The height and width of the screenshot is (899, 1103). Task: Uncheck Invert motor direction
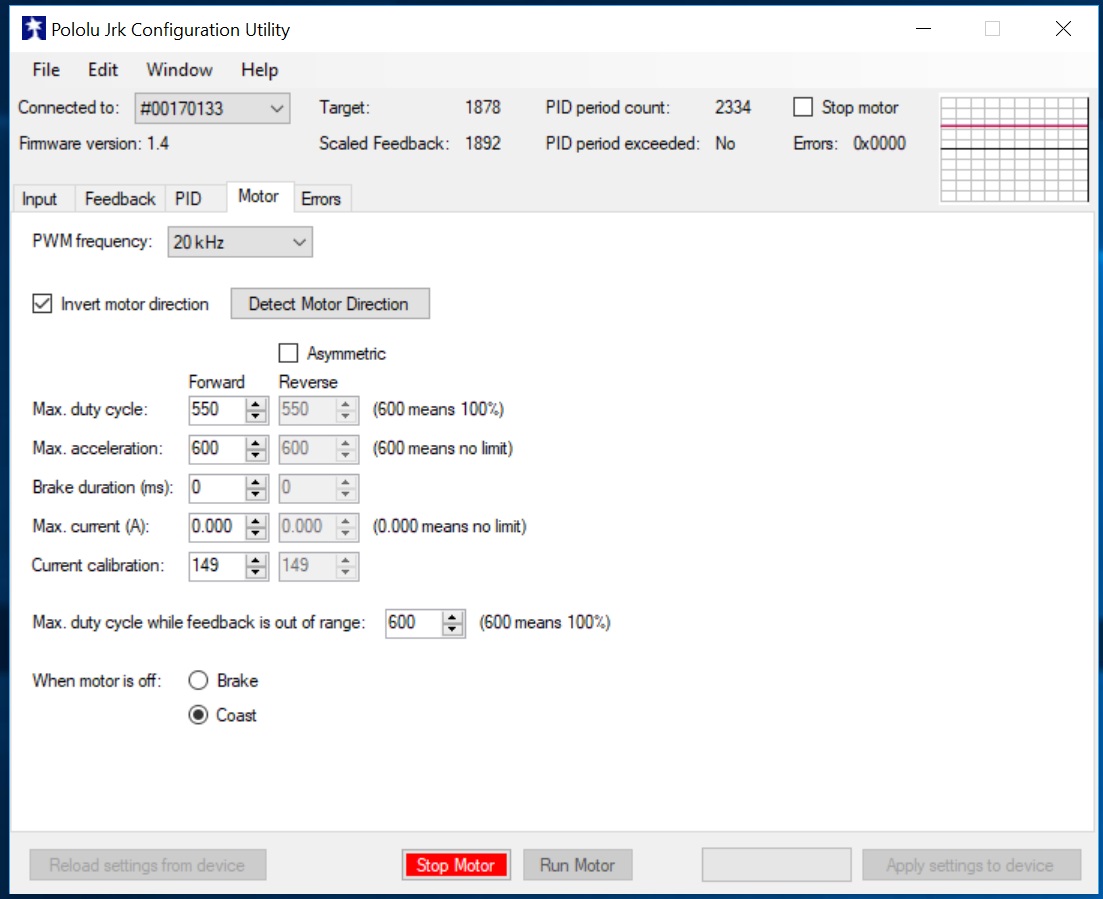point(42,304)
